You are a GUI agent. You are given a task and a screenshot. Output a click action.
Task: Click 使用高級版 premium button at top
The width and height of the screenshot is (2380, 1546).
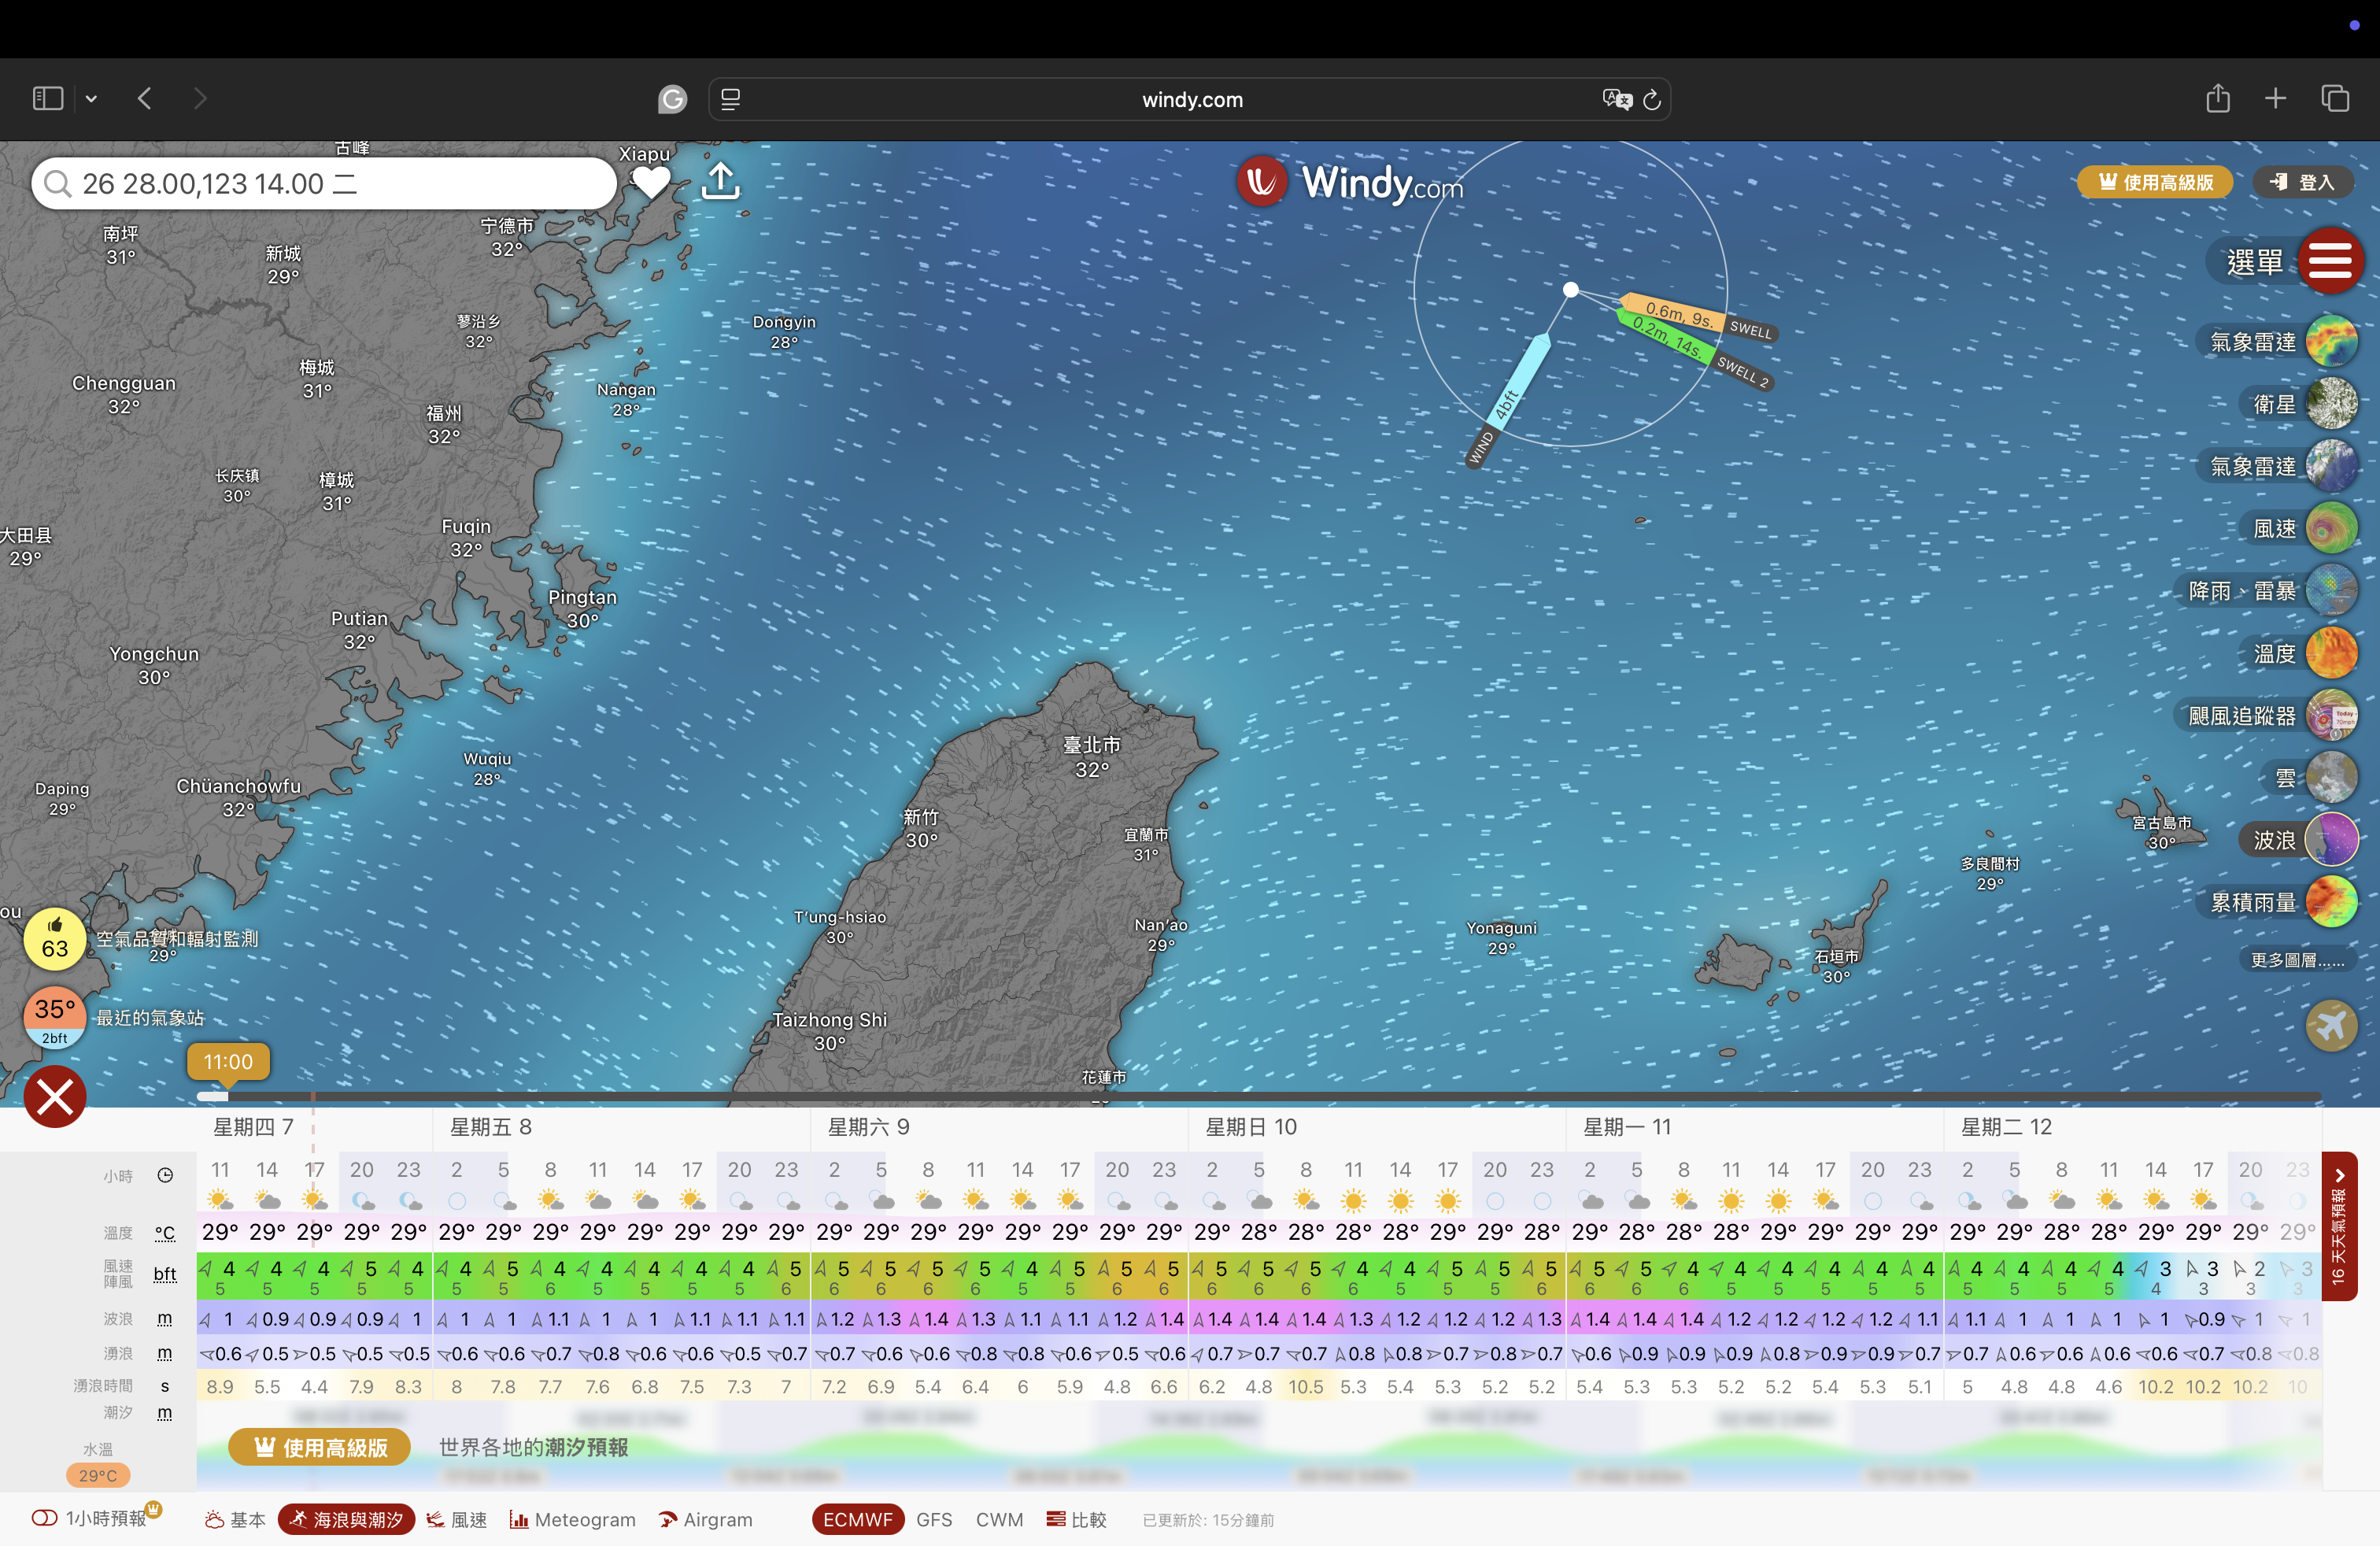point(2156,182)
